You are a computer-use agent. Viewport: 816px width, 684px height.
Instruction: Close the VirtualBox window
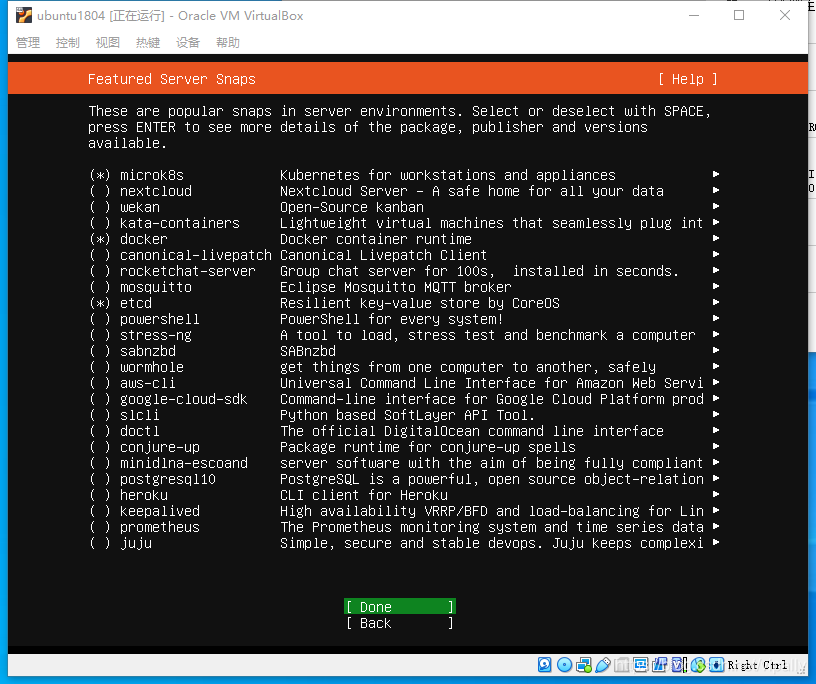pyautogui.click(x=785, y=16)
